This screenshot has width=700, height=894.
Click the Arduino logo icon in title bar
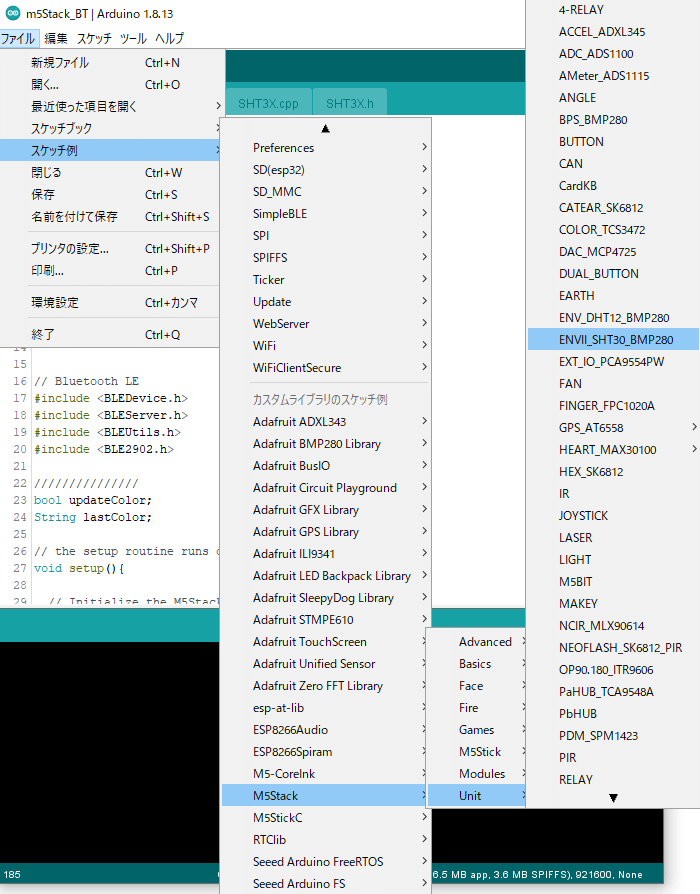coord(13,13)
